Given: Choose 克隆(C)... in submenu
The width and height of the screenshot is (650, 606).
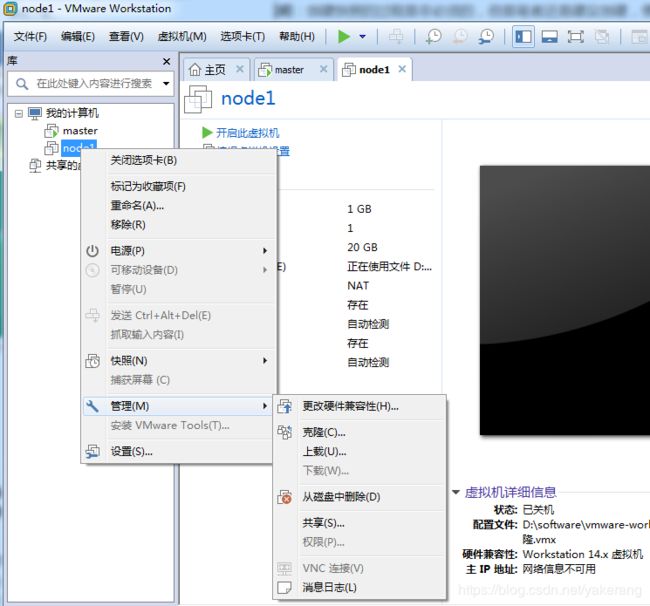Looking at the screenshot, I should pos(360,432).
